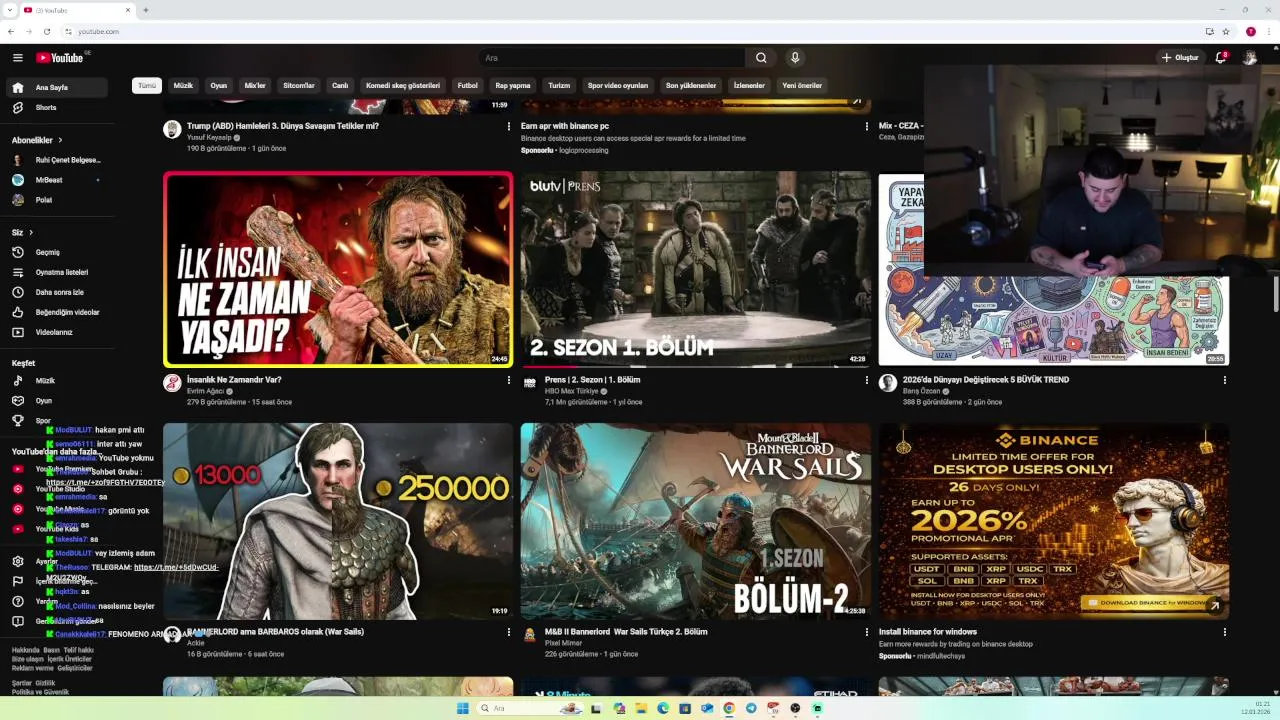1280x720 pixels.
Task: Bookmark this page with star icon
Action: tap(1226, 31)
